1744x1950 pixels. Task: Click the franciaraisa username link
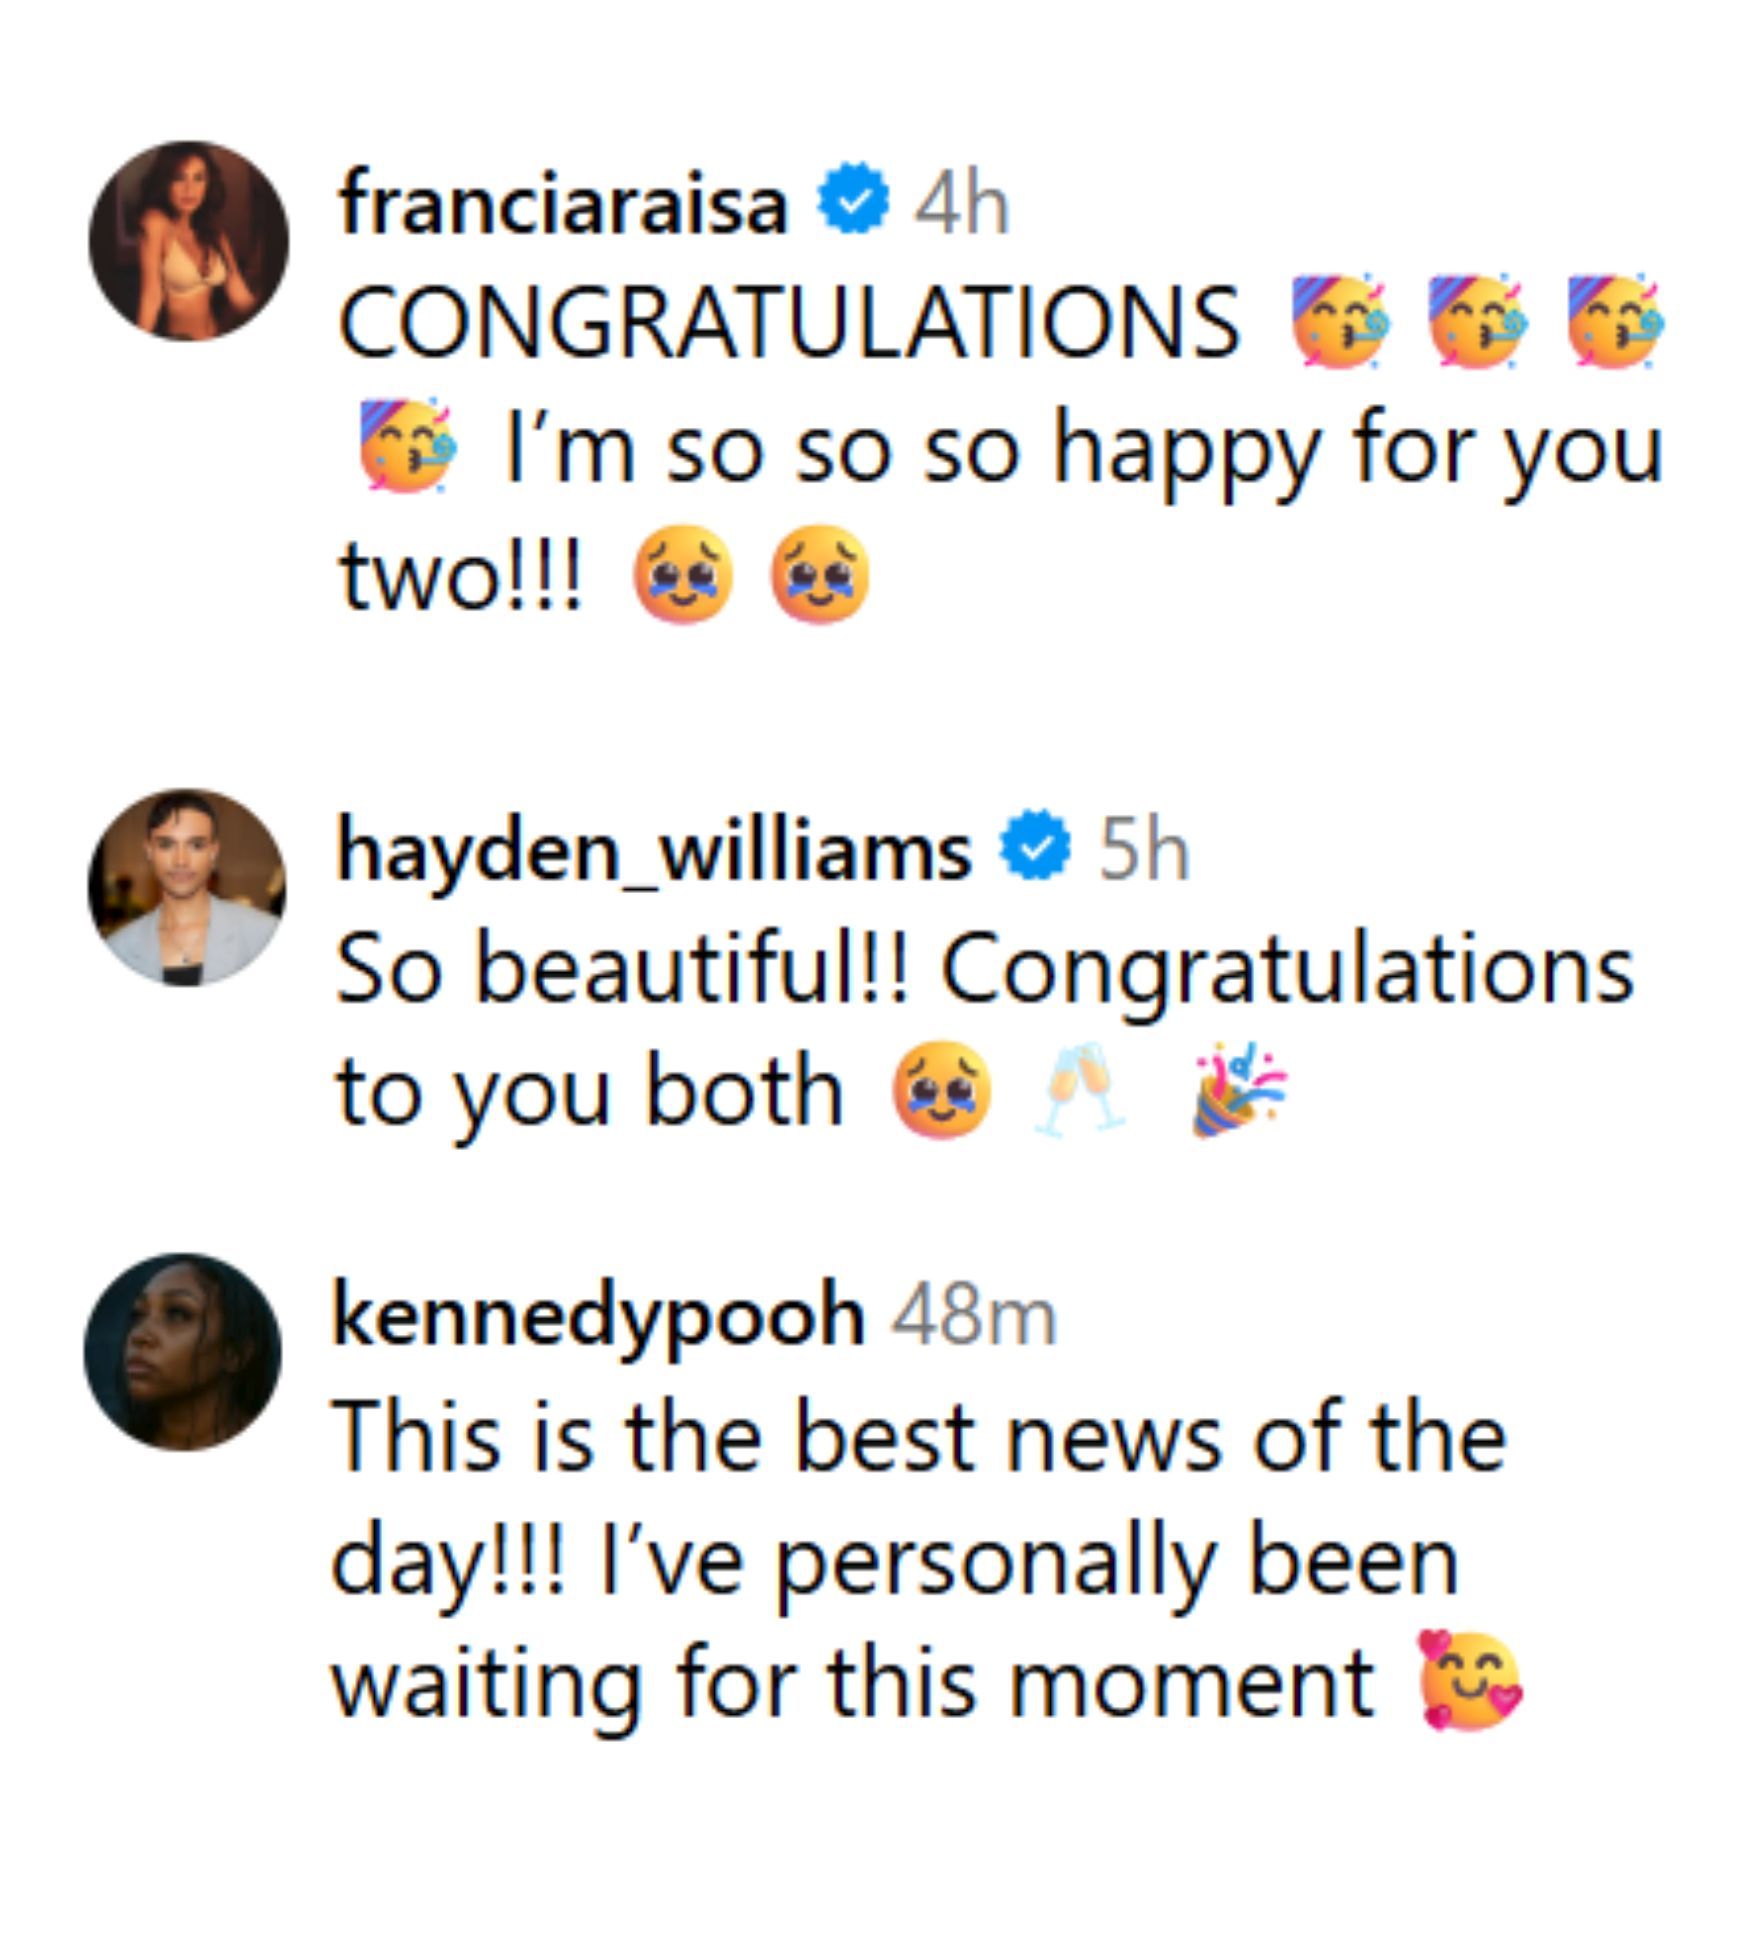pyautogui.click(x=563, y=204)
